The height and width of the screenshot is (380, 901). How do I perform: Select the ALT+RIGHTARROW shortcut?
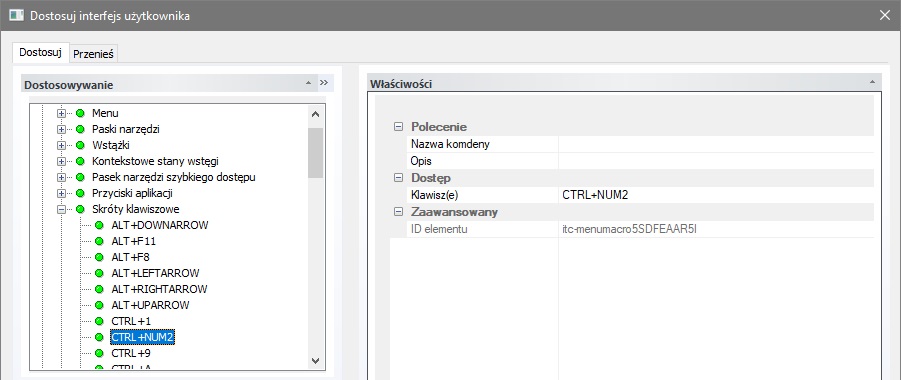coord(159,289)
